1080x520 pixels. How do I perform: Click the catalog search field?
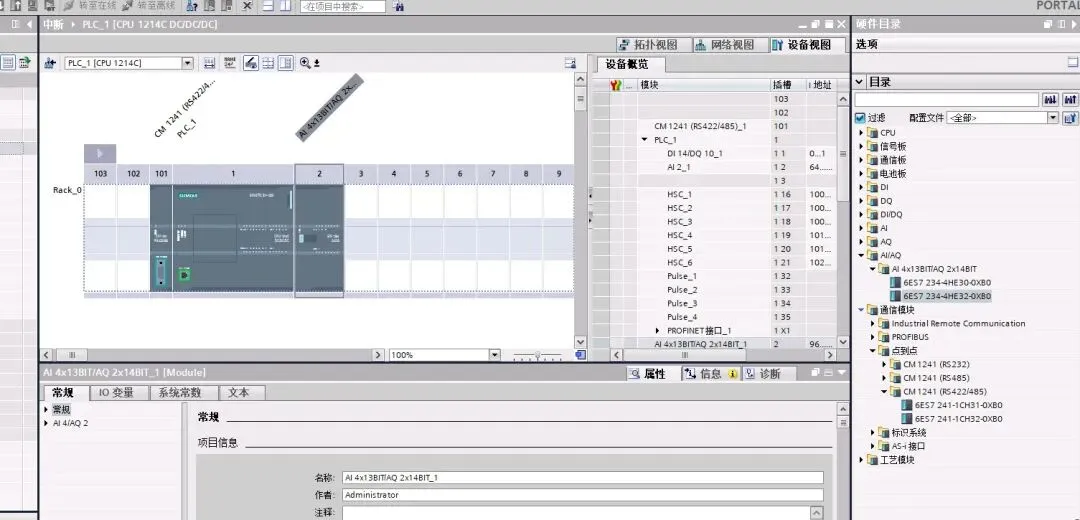[x=946, y=100]
